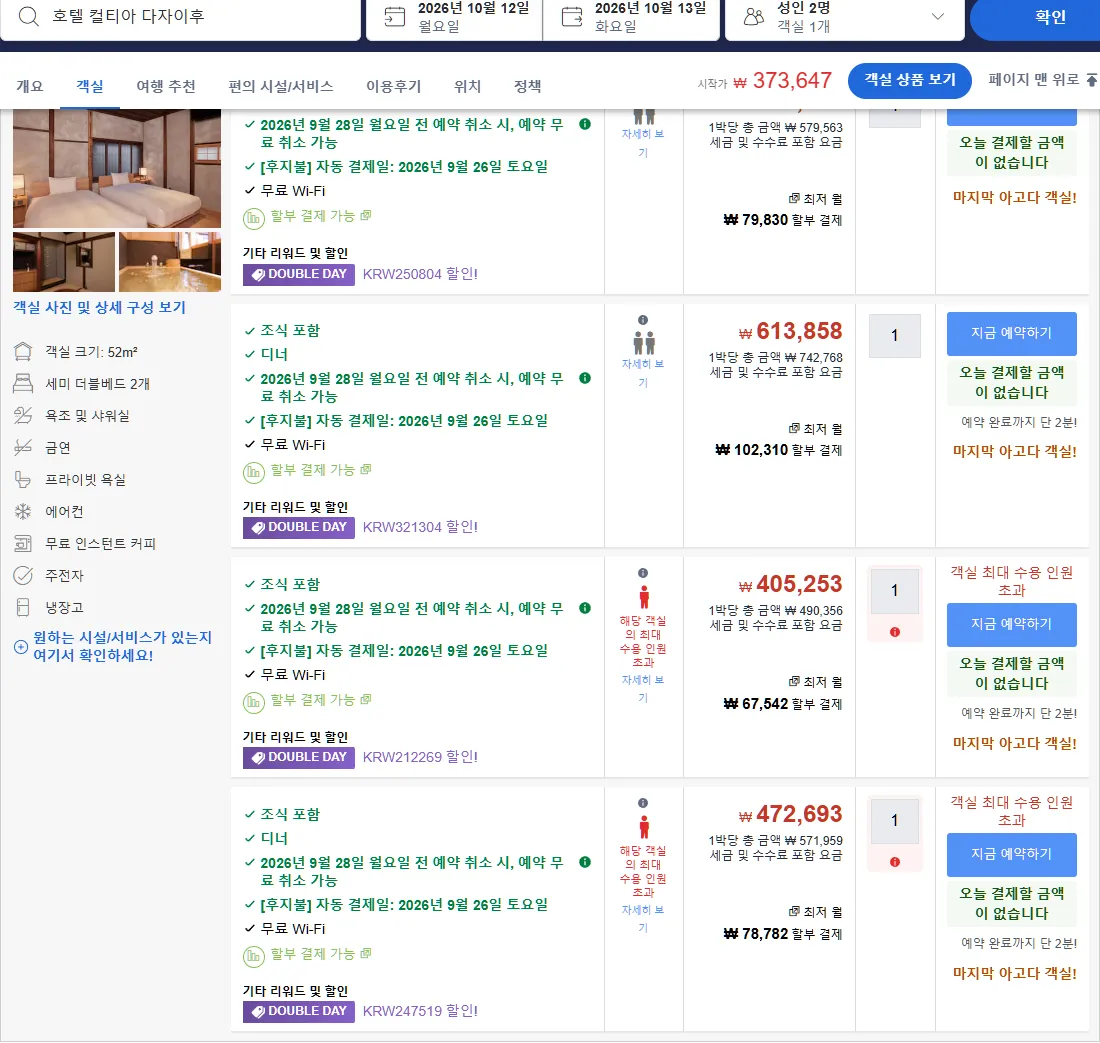
Task: Switch to the 이용후기 tab
Action: click(x=394, y=86)
